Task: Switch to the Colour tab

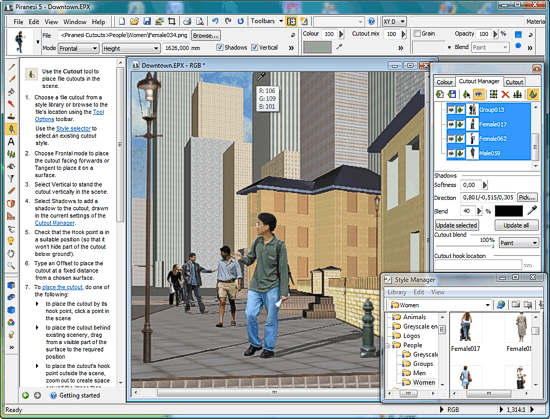Action: click(444, 82)
